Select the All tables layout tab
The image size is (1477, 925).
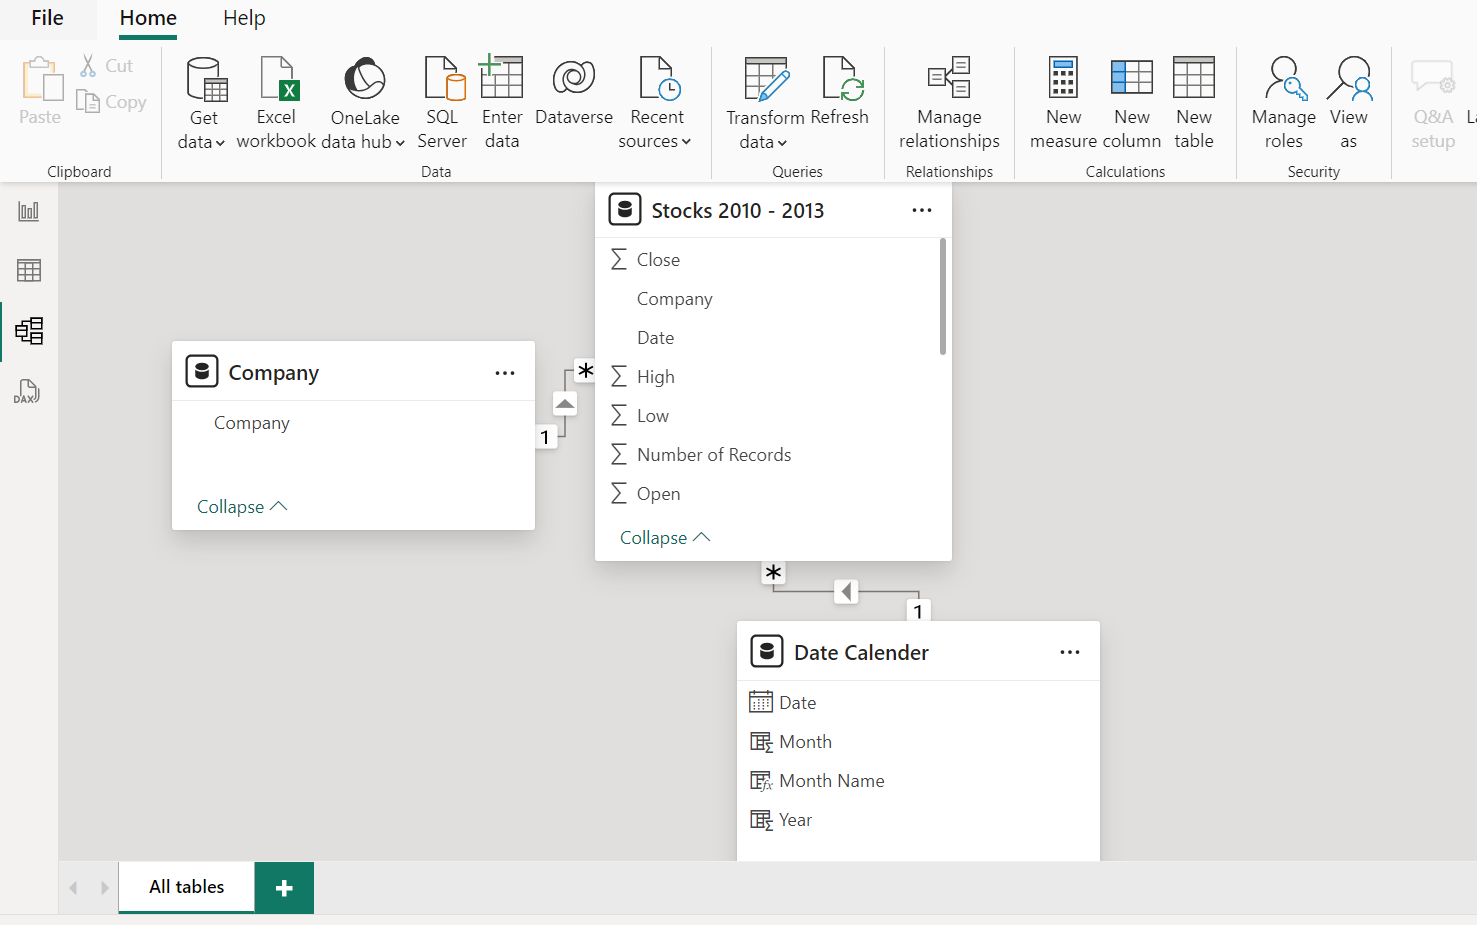[187, 887]
